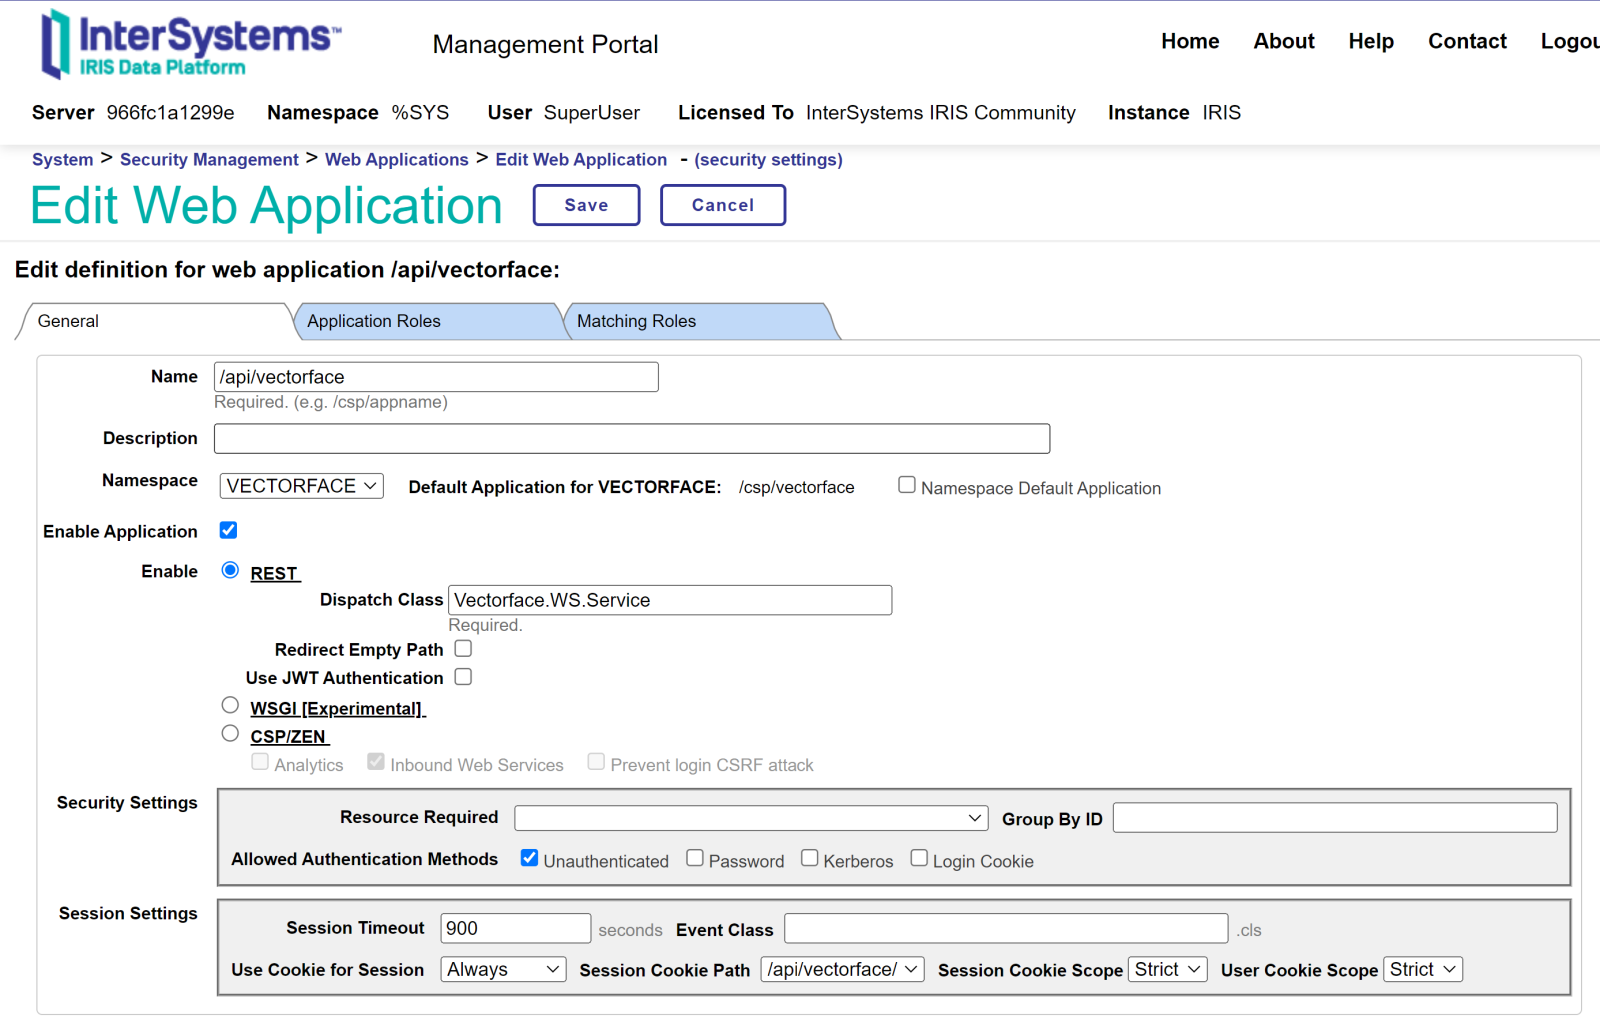This screenshot has height=1022, width=1600.
Task: Disable Unauthenticated access checkbox
Action: [x=530, y=859]
